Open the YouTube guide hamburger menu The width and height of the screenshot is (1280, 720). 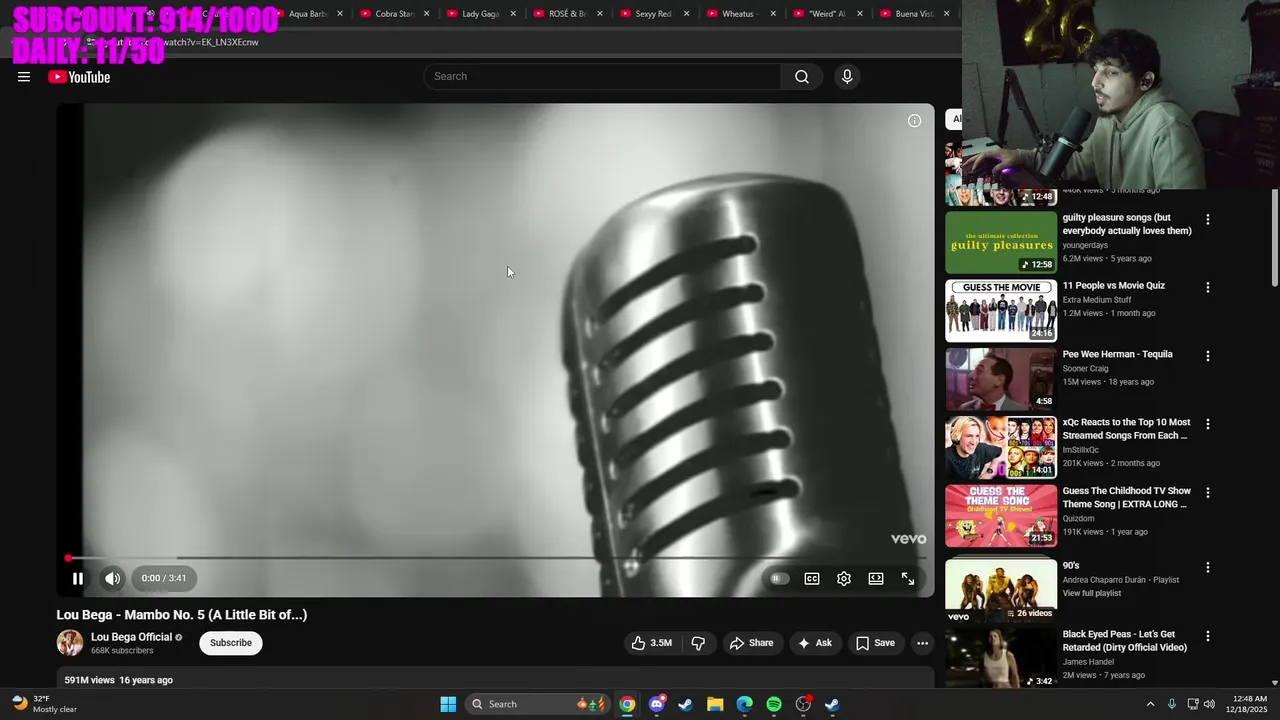24,77
